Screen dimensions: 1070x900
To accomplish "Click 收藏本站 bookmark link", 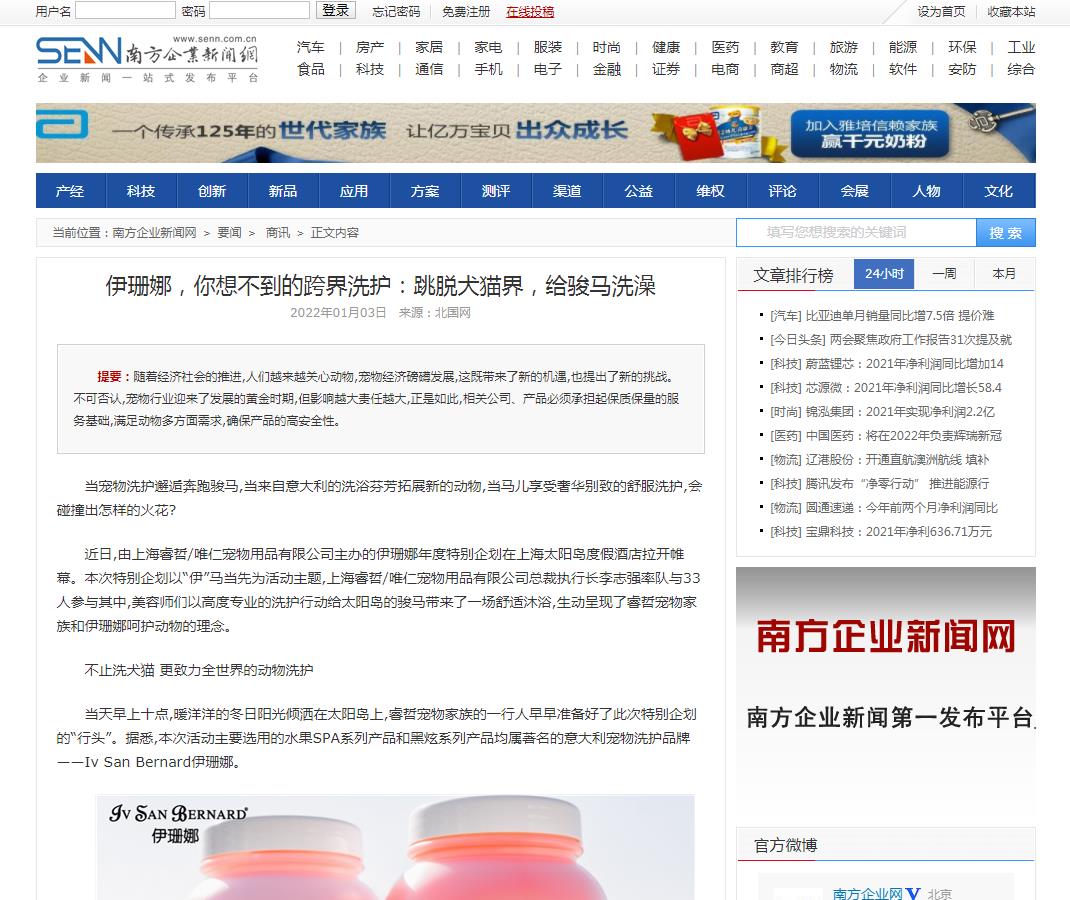I will [1011, 12].
